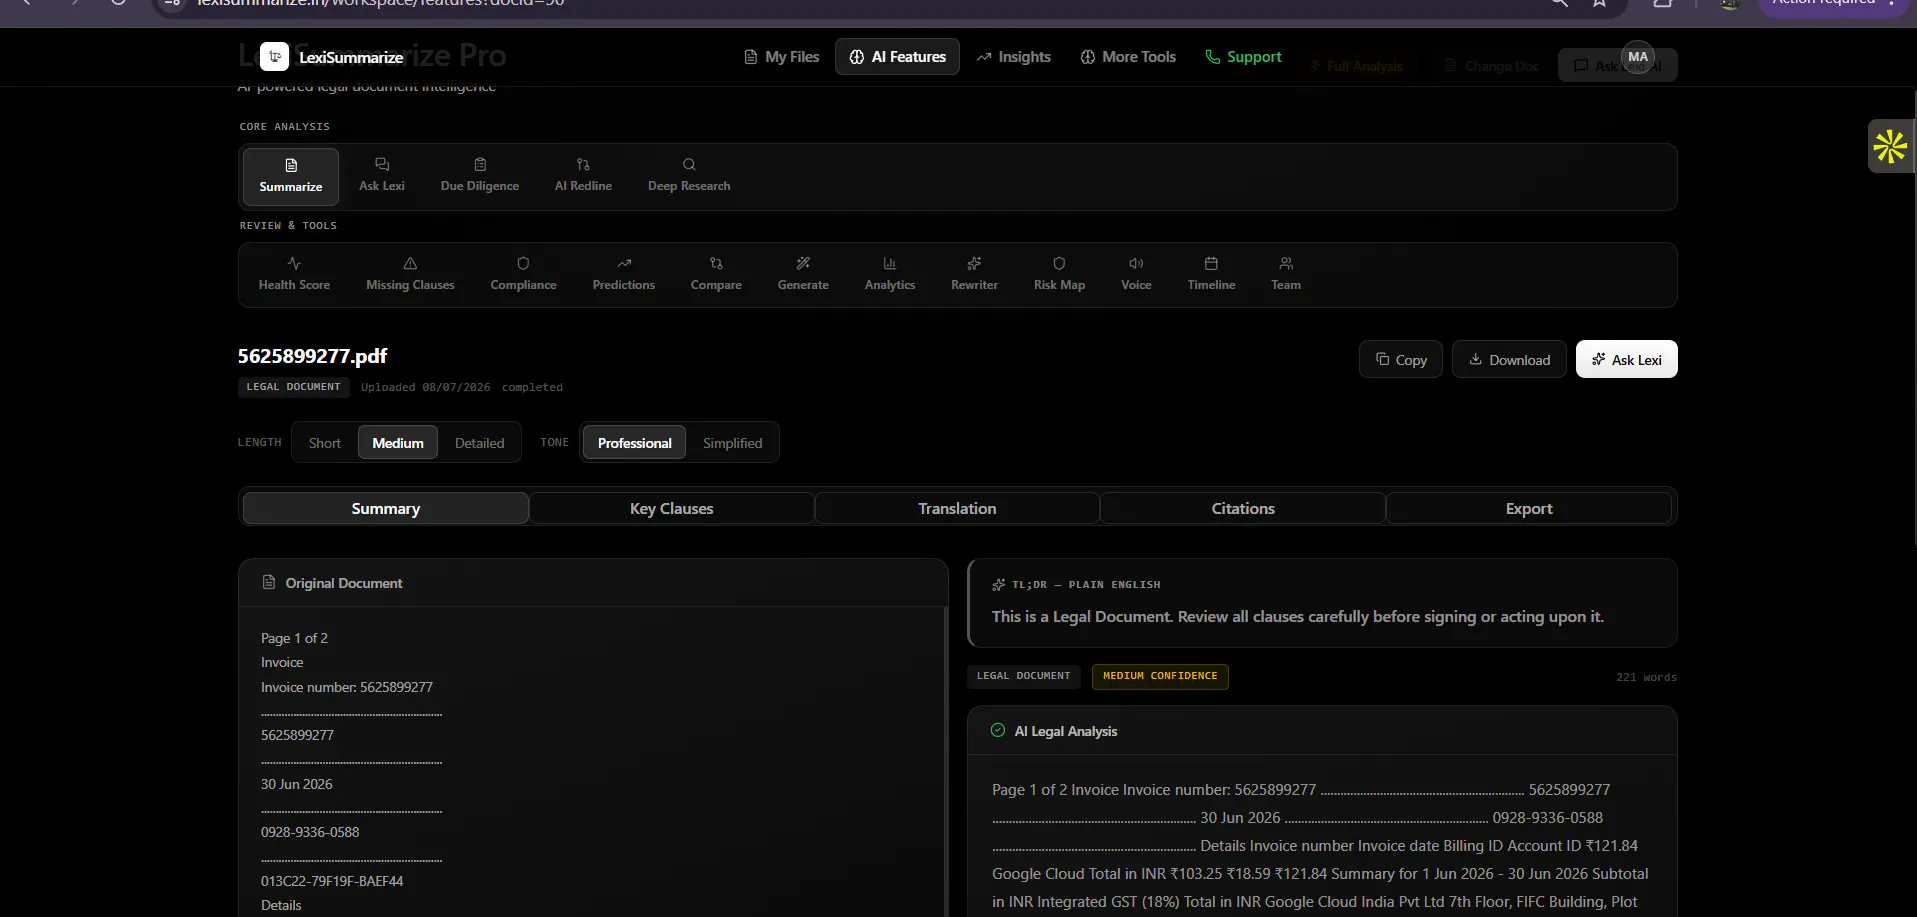Select the Rewriter tool
Screen dimensions: 1917x917
974,275
